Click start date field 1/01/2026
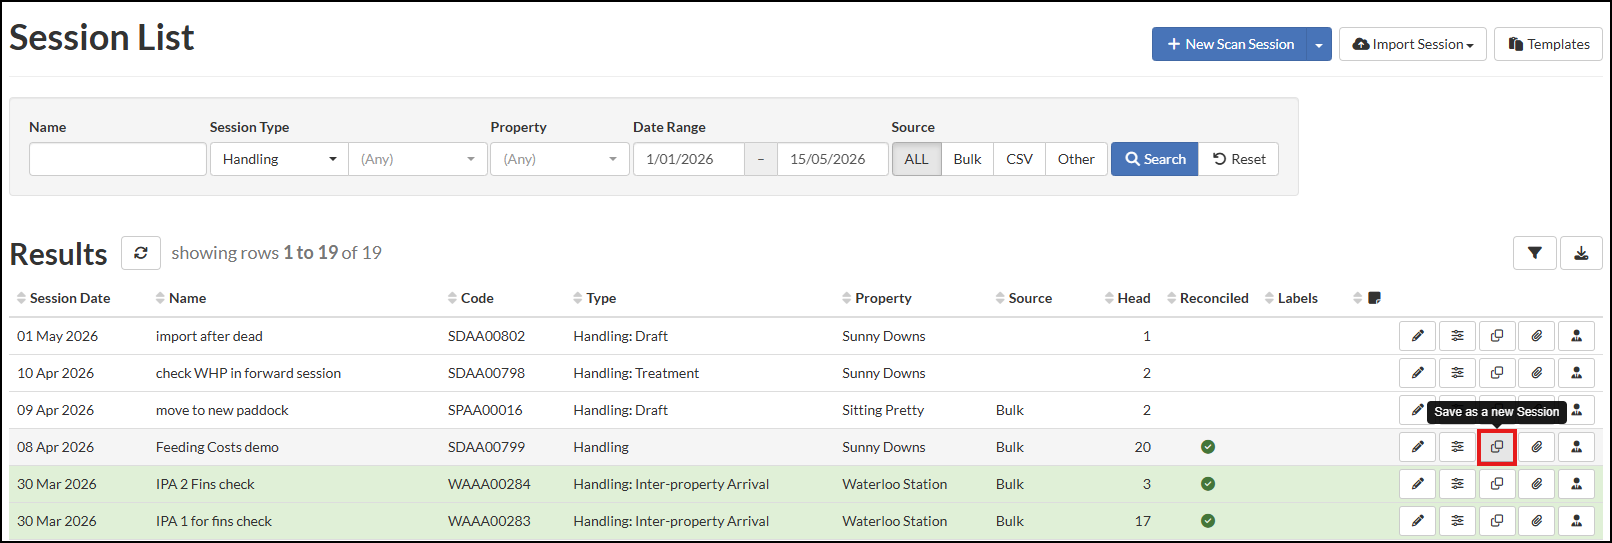 [689, 159]
